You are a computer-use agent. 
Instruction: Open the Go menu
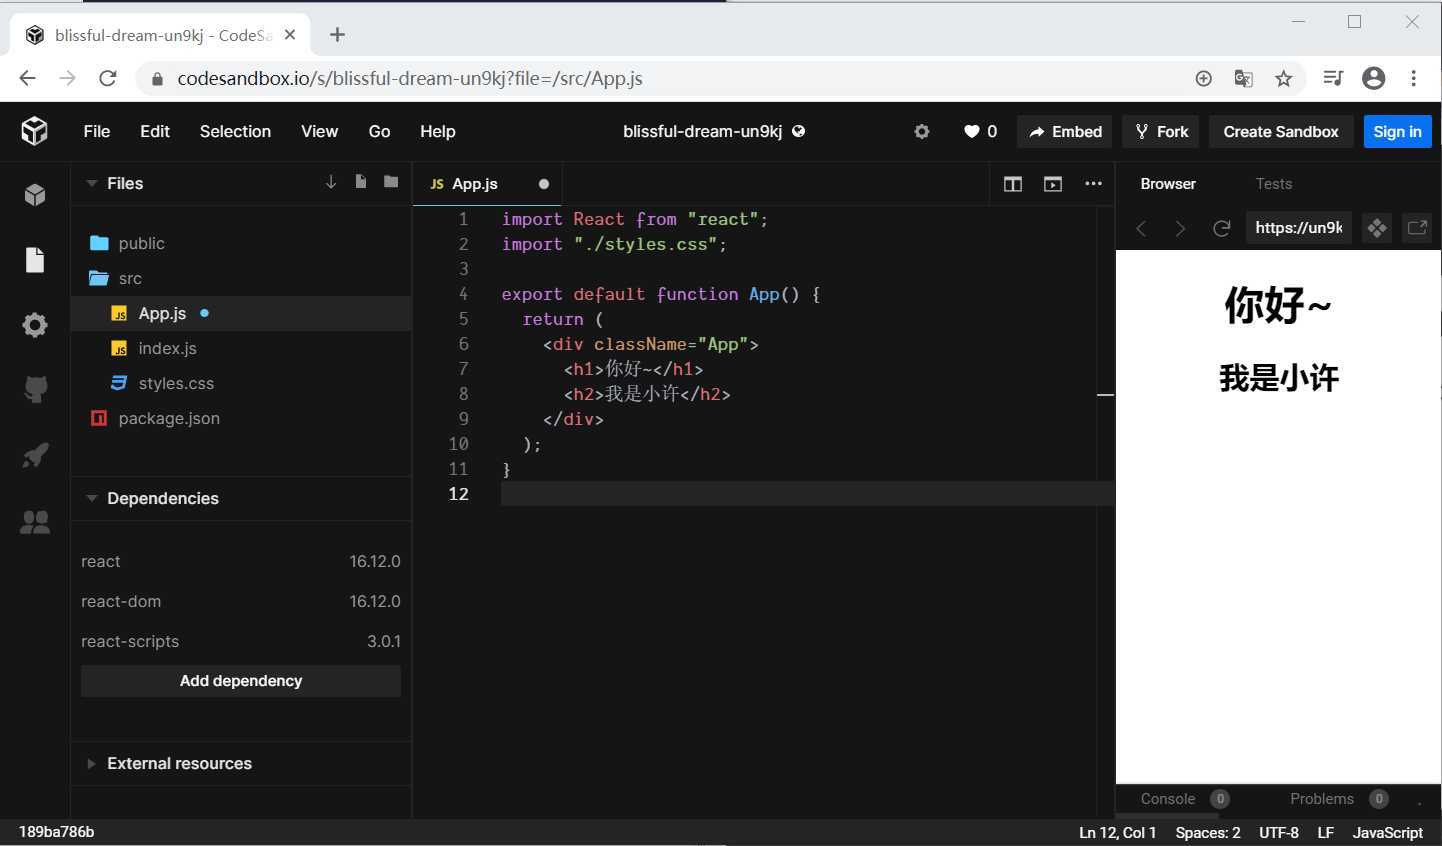(x=379, y=131)
